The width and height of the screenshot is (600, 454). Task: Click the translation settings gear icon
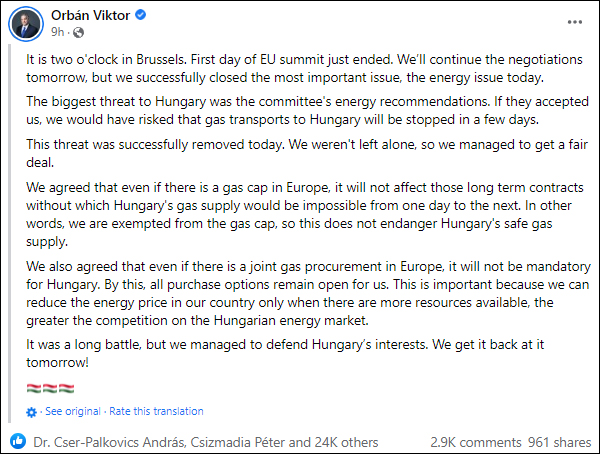coord(31,412)
